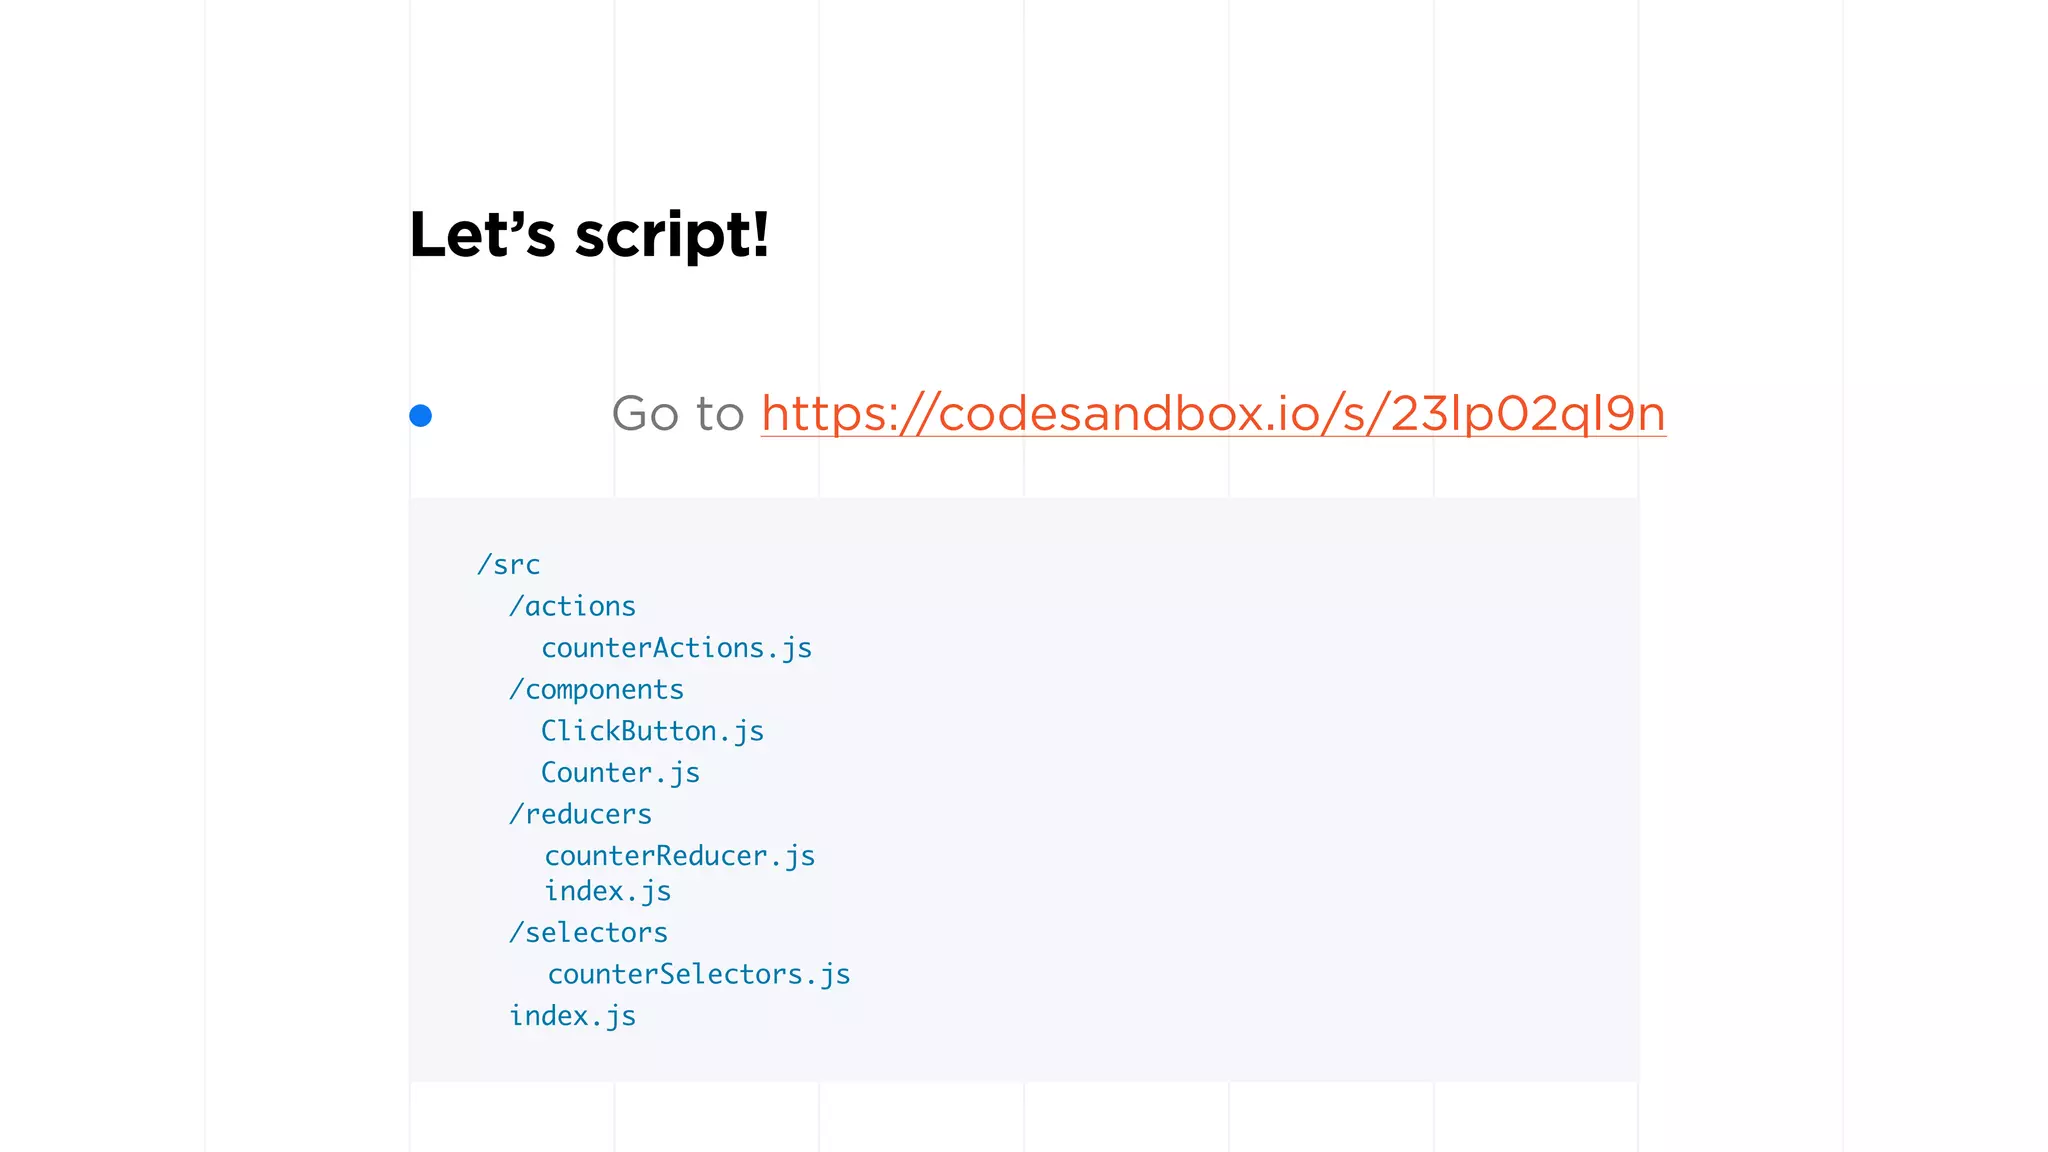This screenshot has width=2048, height=1152.
Task: Click ClickButton.js file name
Action: [x=652, y=732]
